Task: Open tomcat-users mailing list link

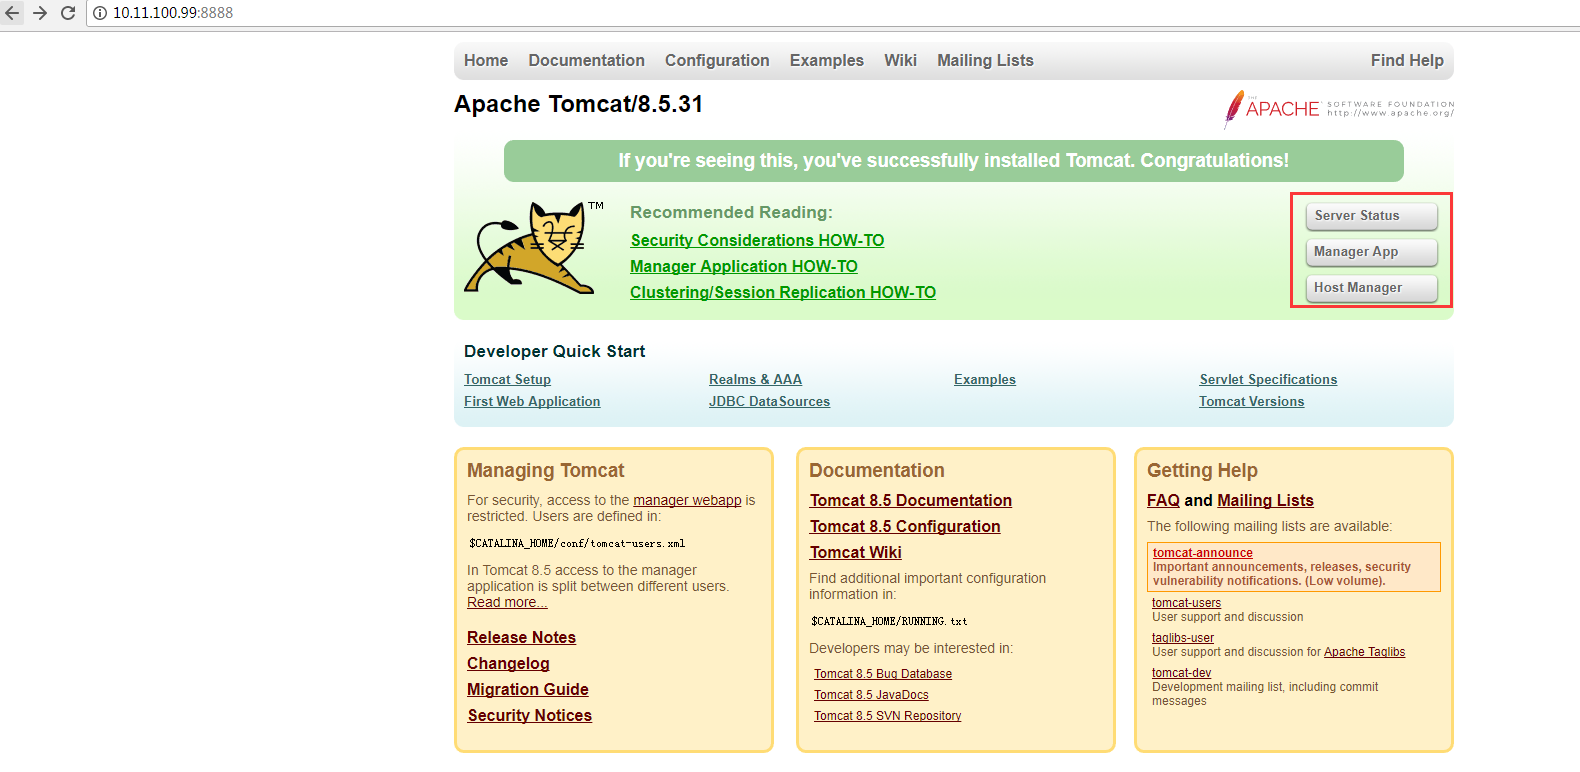Action: coord(1186,603)
